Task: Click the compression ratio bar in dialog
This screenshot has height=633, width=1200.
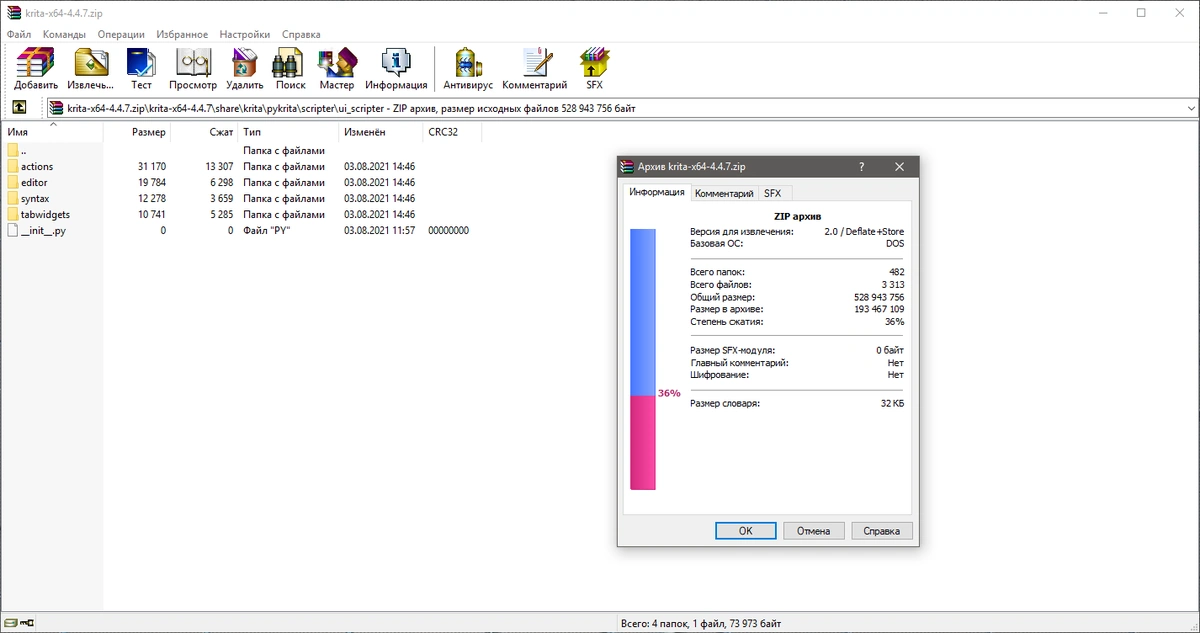Action: point(642,359)
